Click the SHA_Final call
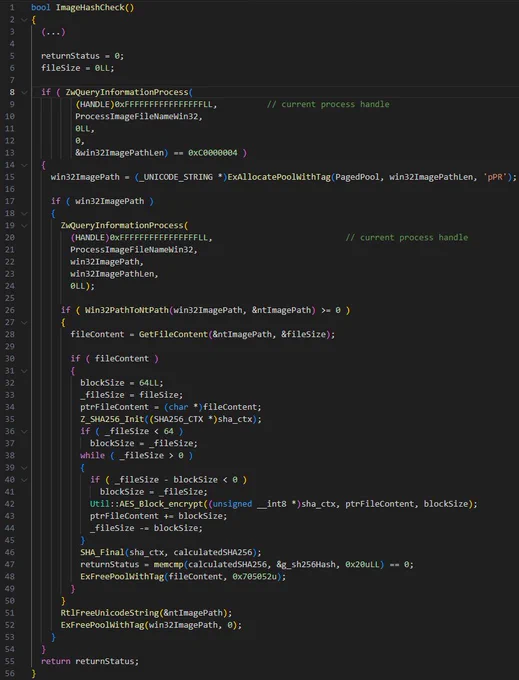 click(x=102, y=552)
